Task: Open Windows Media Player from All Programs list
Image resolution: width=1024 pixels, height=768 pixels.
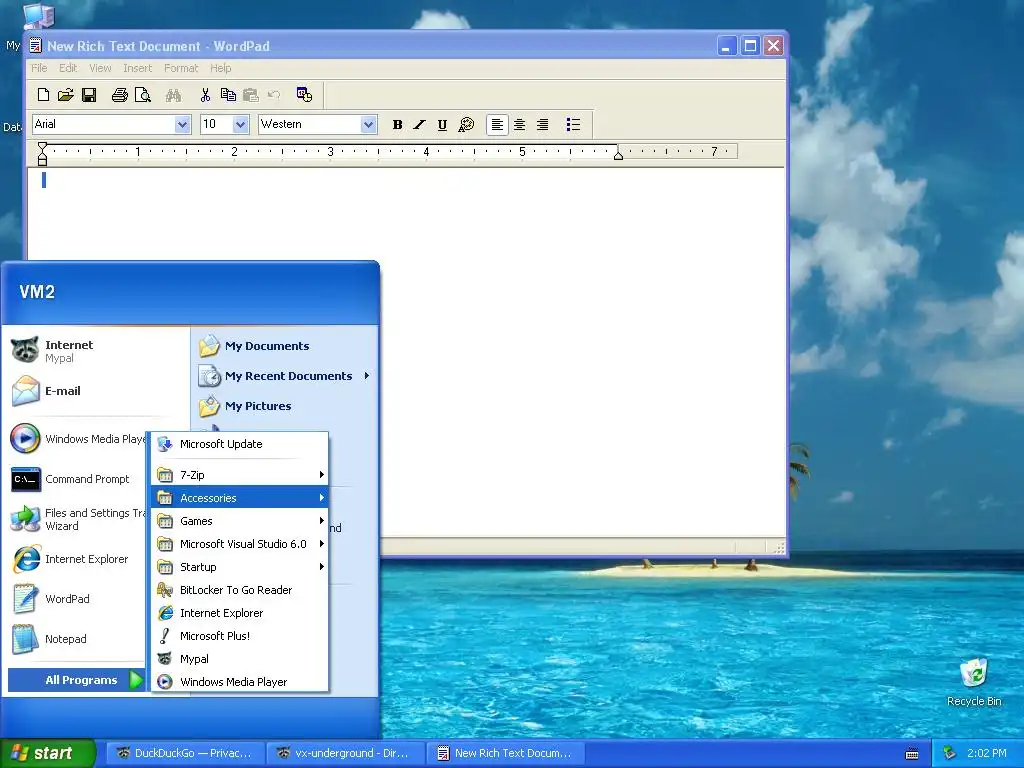Action: point(240,682)
